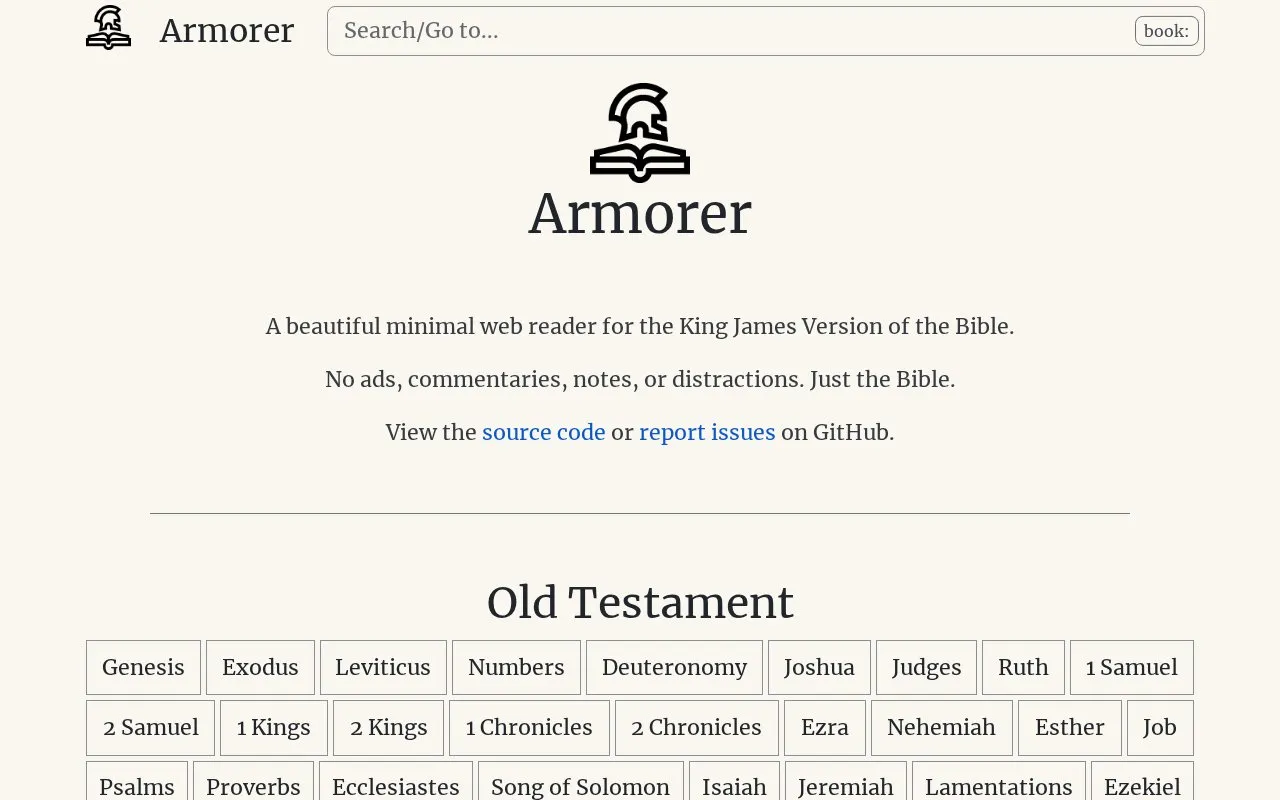Select Ecclesiastes
The image size is (1280, 800).
[396, 781]
